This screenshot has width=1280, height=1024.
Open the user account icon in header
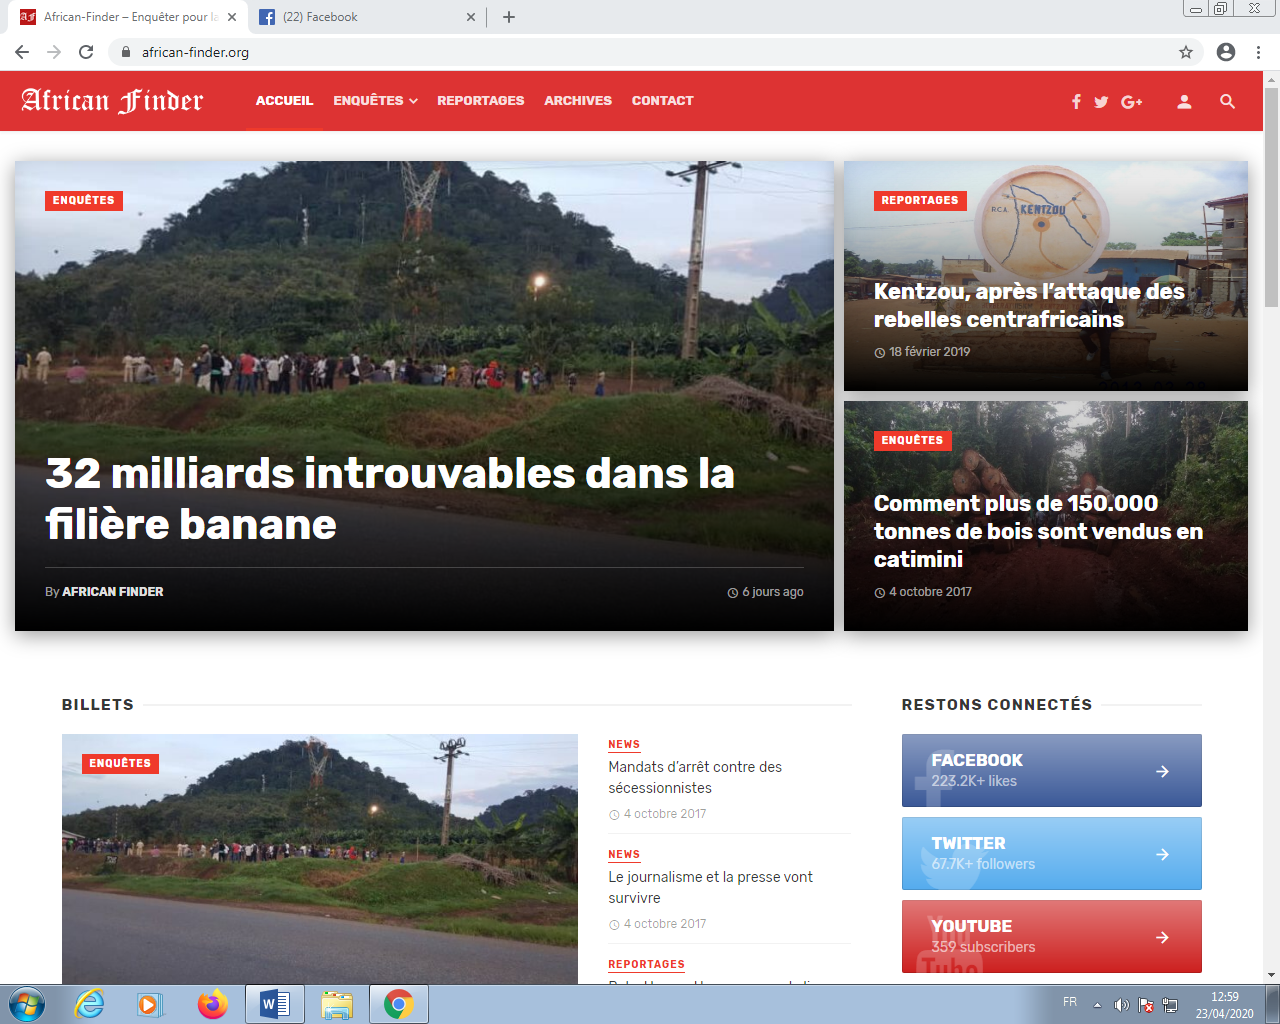pos(1184,101)
